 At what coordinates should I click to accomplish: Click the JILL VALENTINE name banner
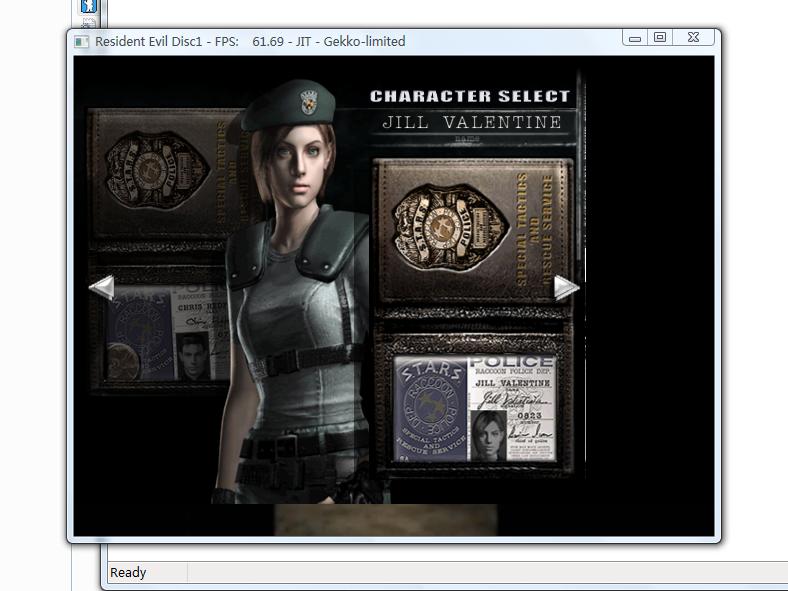(473, 123)
